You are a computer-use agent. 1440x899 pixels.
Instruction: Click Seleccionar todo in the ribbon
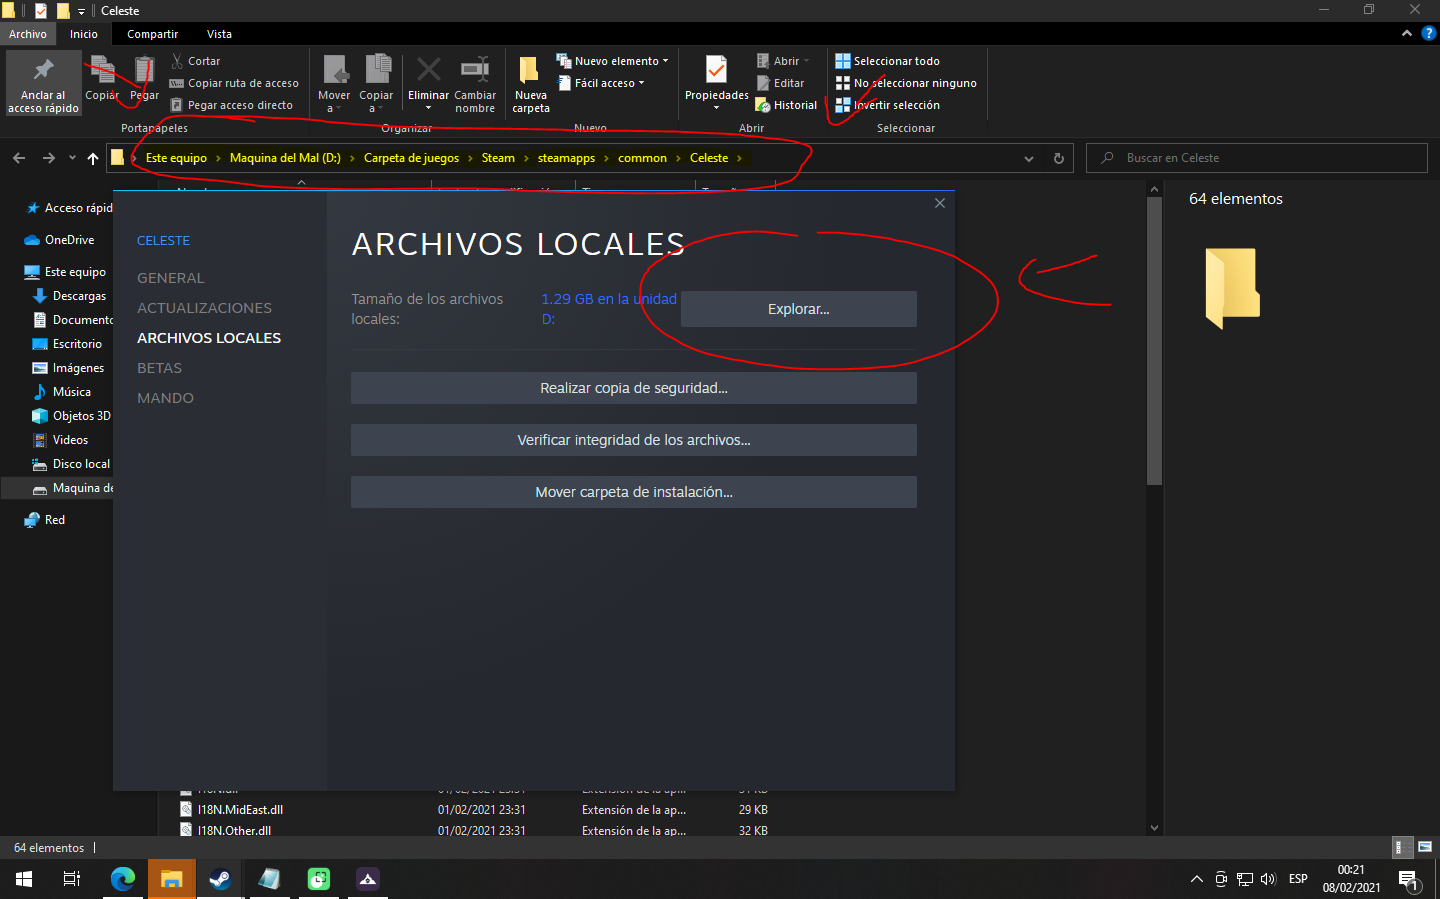coord(888,61)
